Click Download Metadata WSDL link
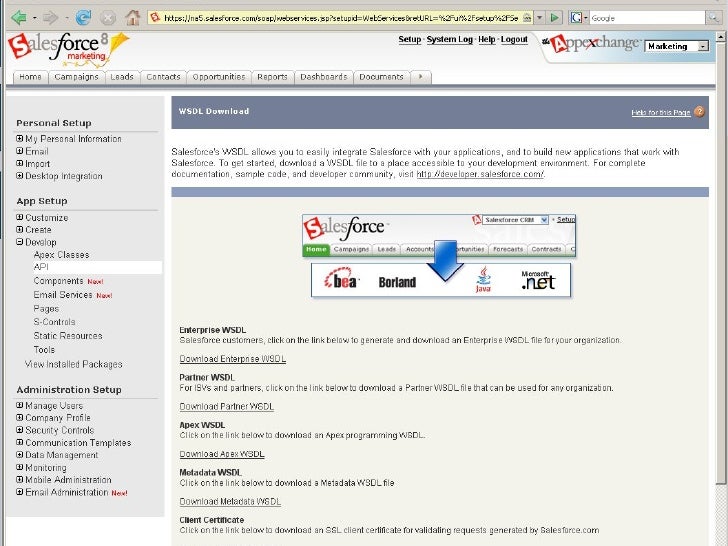 click(x=230, y=501)
